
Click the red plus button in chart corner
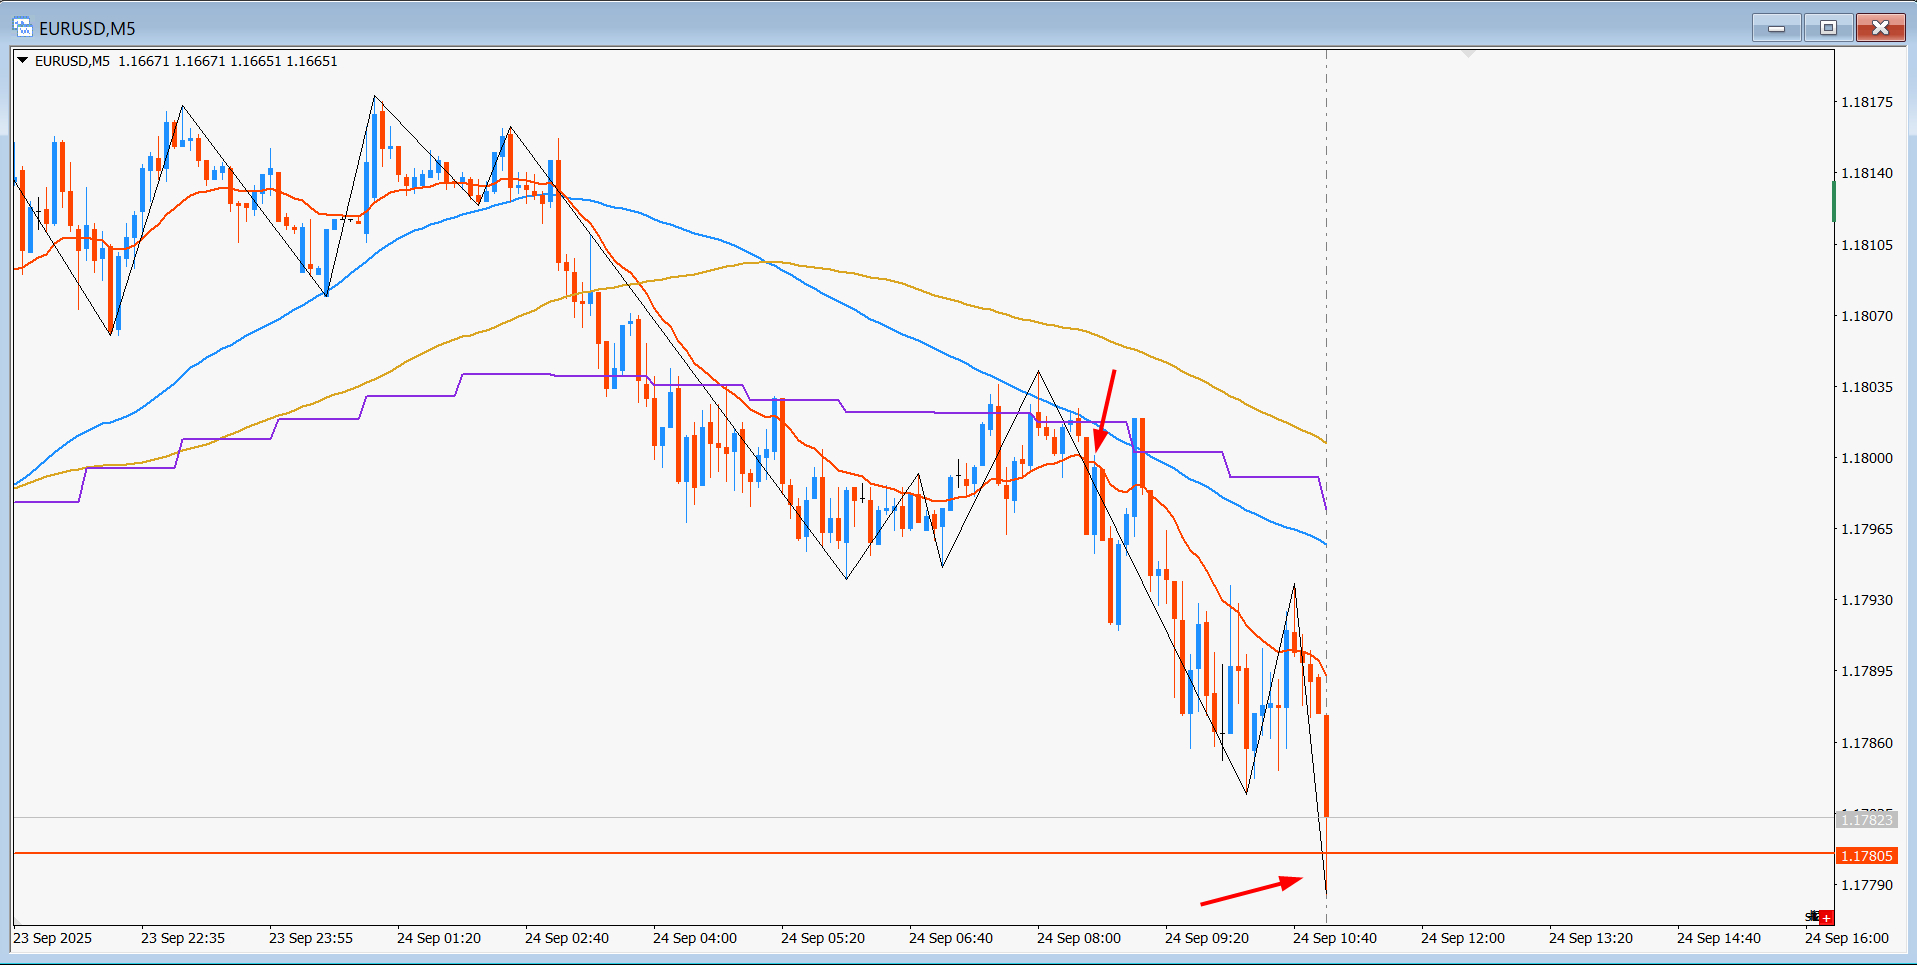(1826, 917)
